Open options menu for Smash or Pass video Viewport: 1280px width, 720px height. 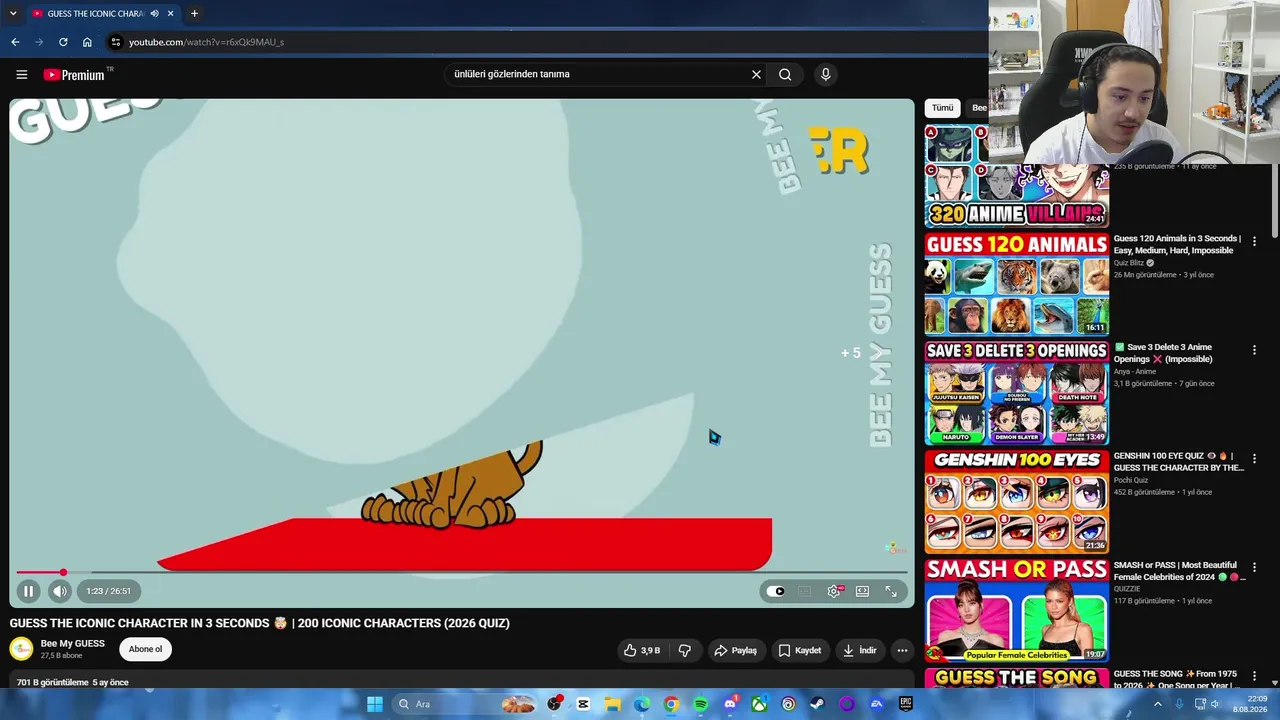(1254, 568)
